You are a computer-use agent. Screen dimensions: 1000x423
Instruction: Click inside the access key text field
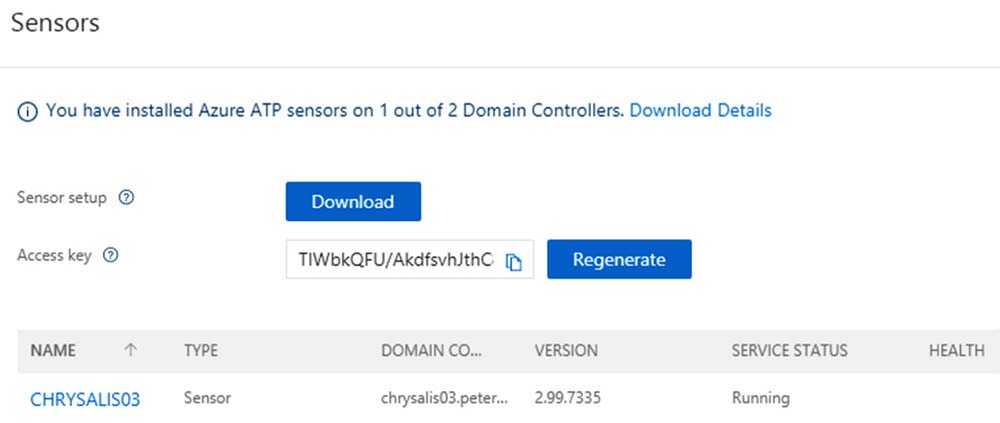click(x=395, y=259)
